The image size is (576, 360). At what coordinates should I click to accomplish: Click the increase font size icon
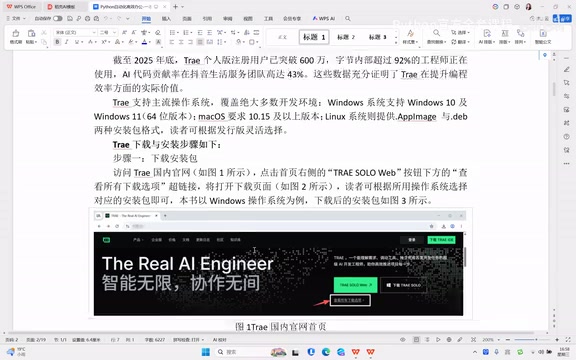(124, 33)
